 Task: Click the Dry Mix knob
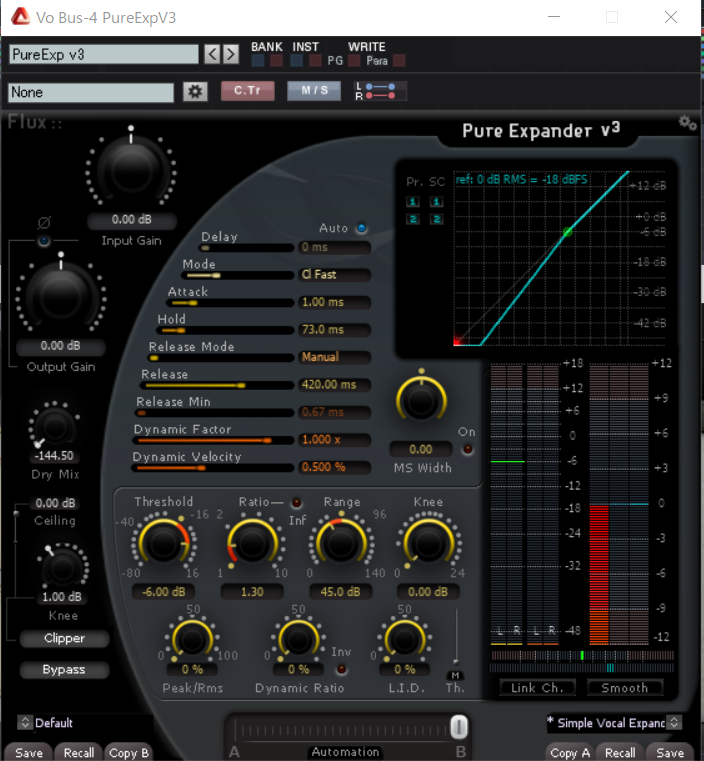pos(54,427)
